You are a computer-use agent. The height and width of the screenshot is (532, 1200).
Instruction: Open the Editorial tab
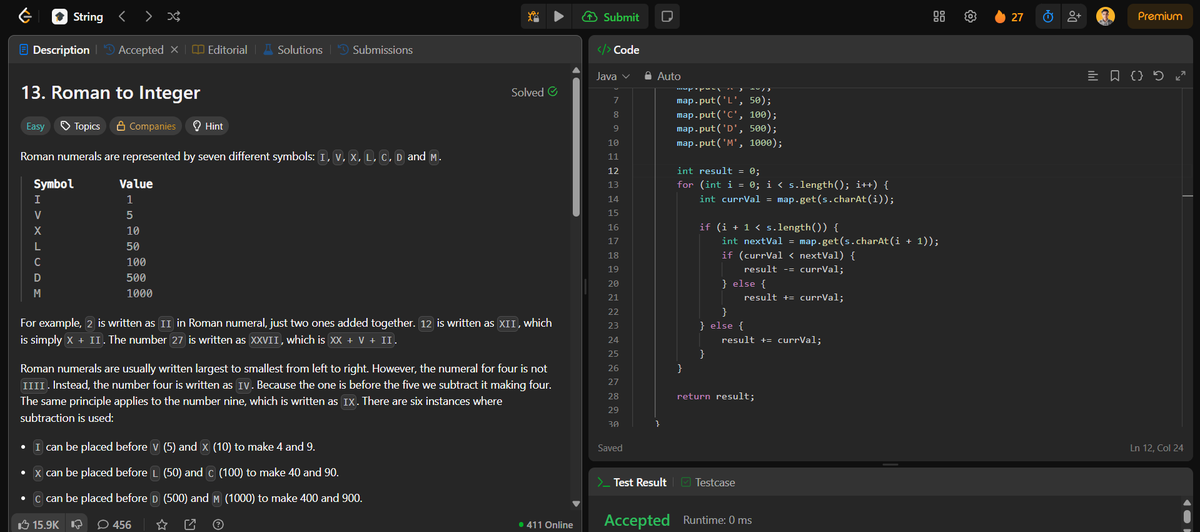click(220, 50)
